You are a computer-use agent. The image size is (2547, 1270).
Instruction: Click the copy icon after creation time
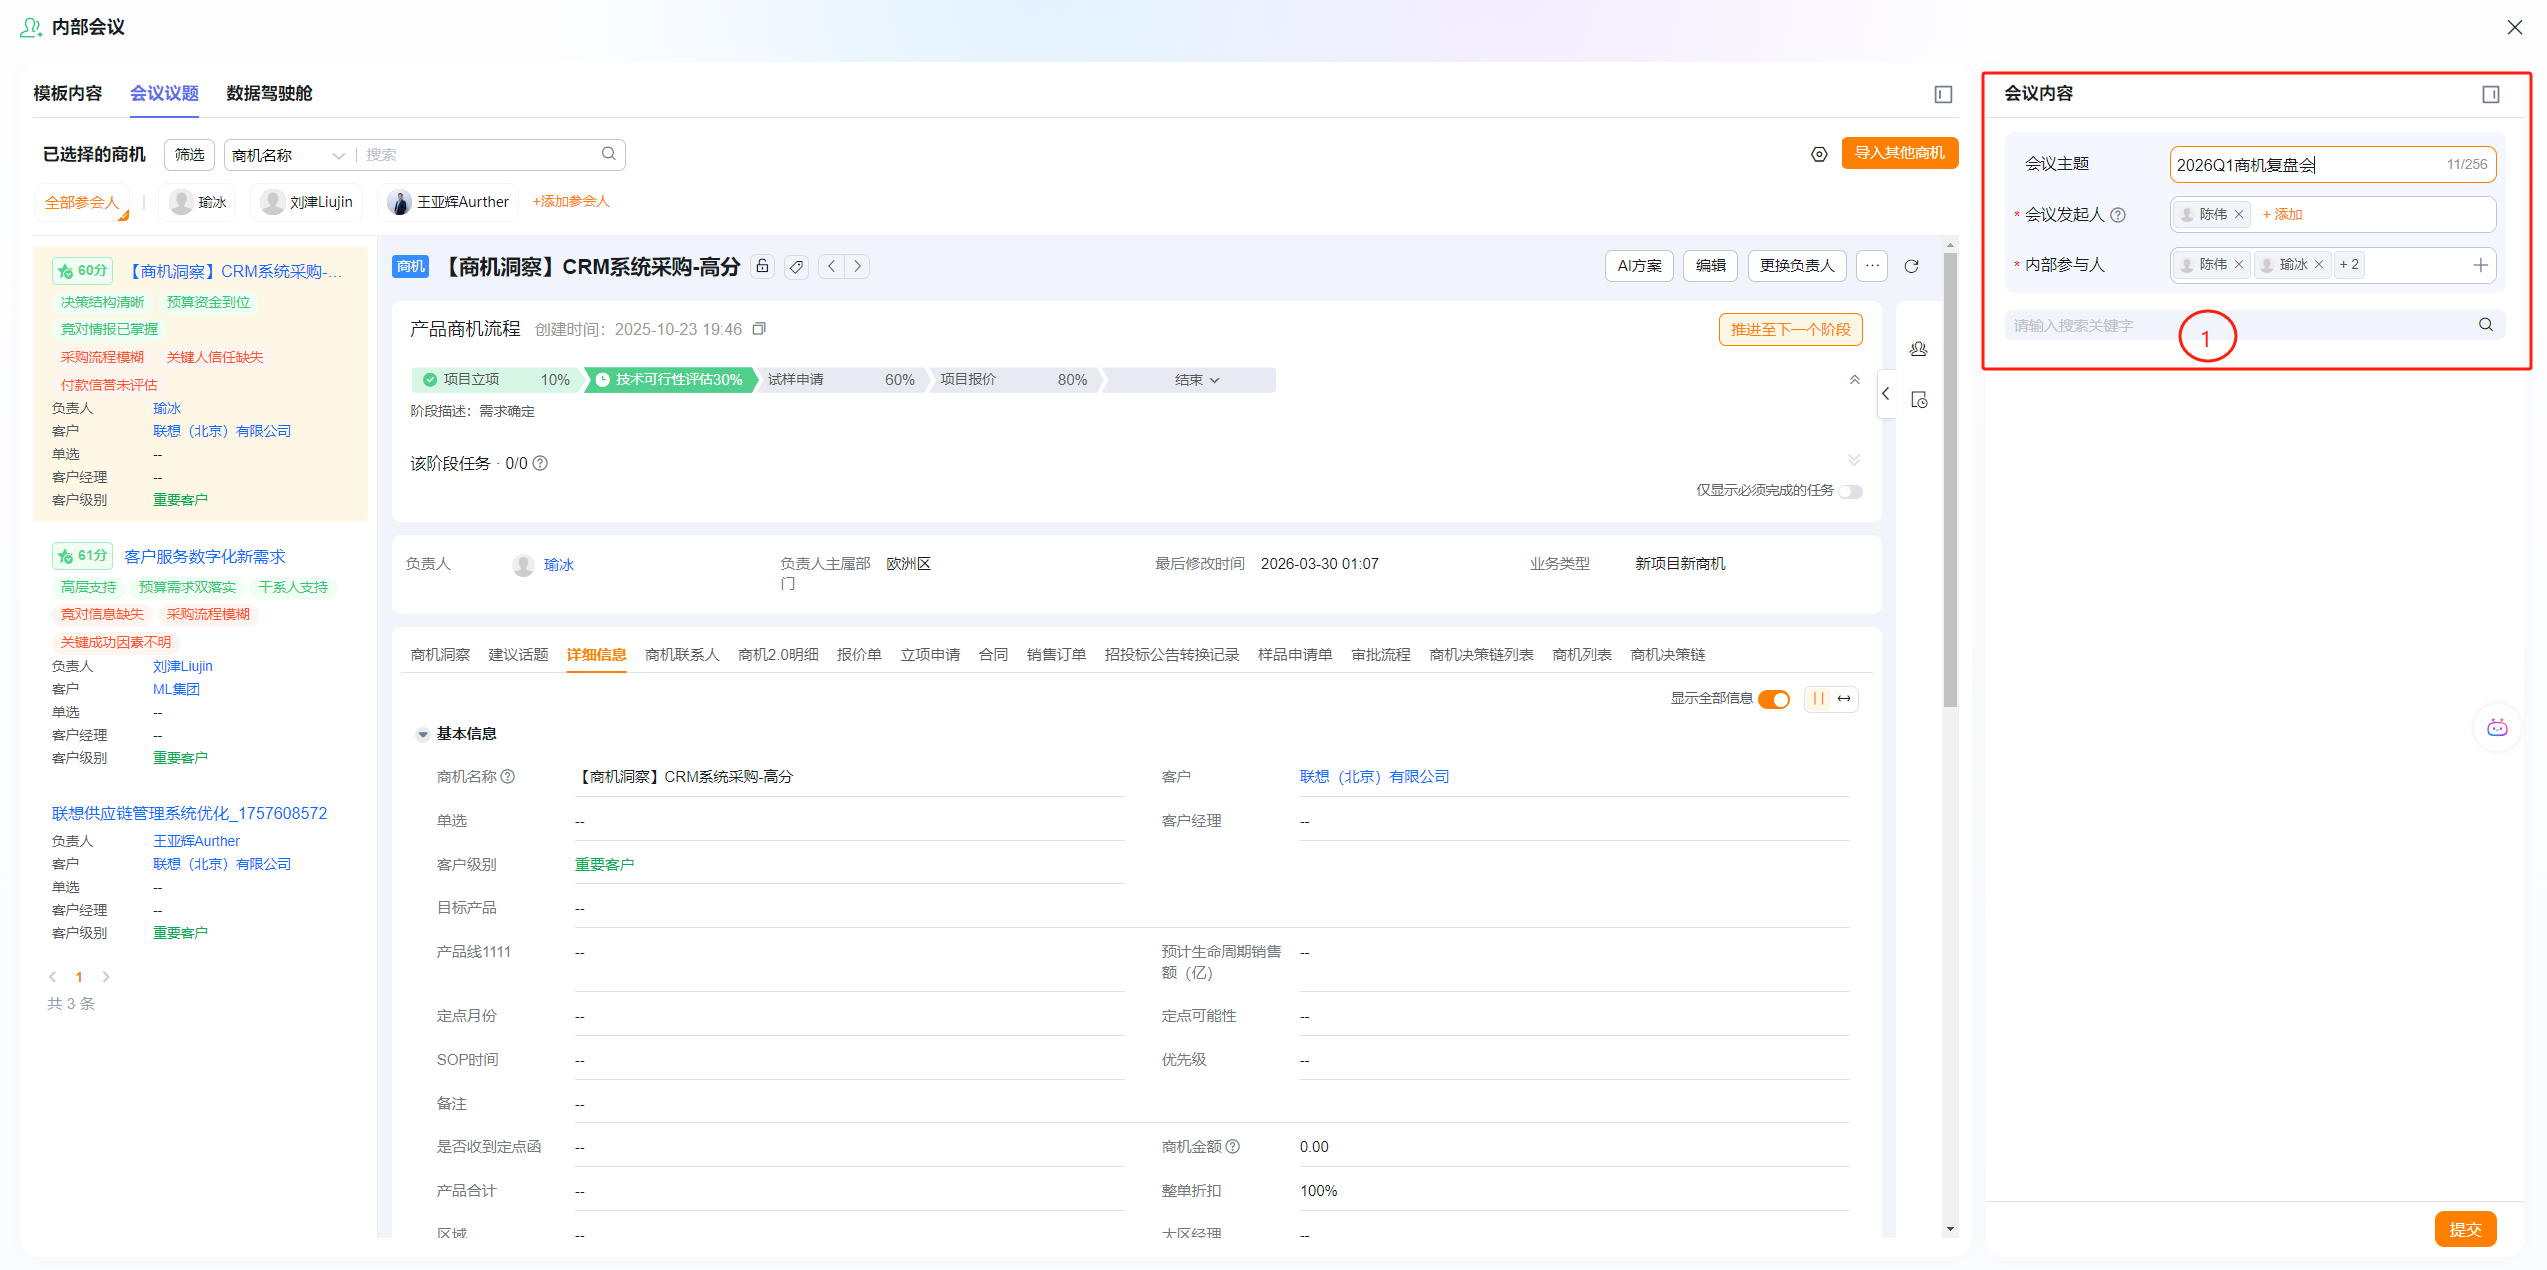point(759,329)
